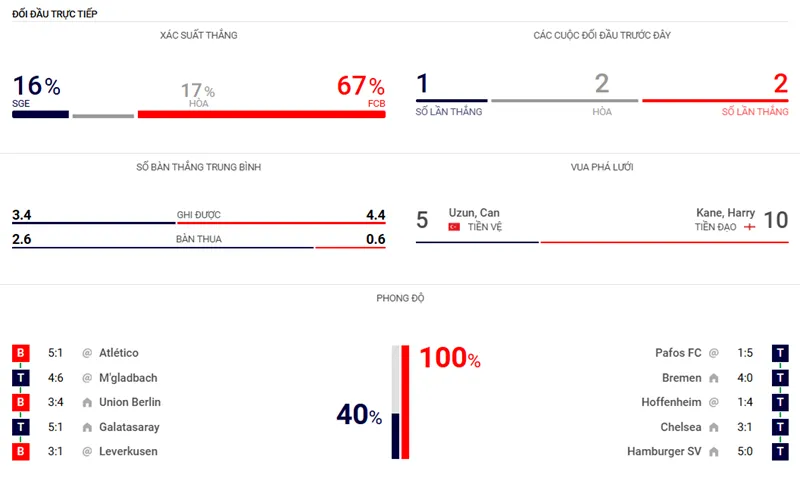Click the "Đối đầu trực tiếp" heading
Screen dimensions: 800x484
[55, 13]
